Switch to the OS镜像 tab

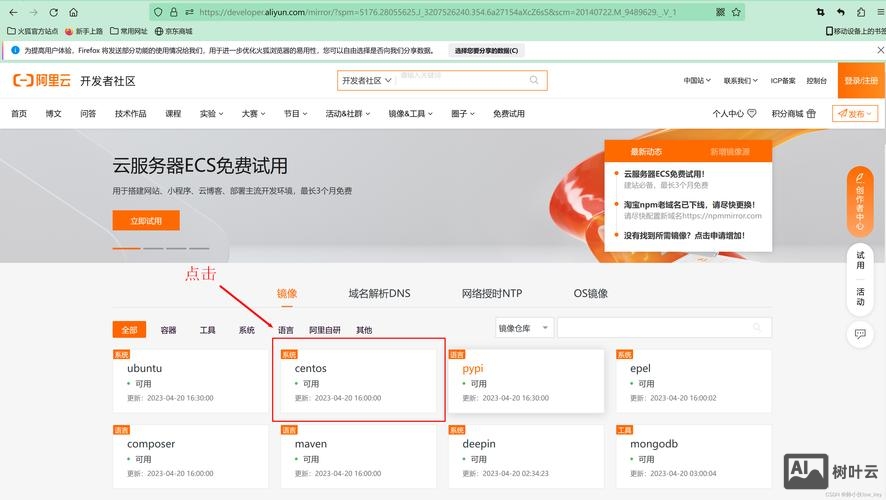coord(590,293)
